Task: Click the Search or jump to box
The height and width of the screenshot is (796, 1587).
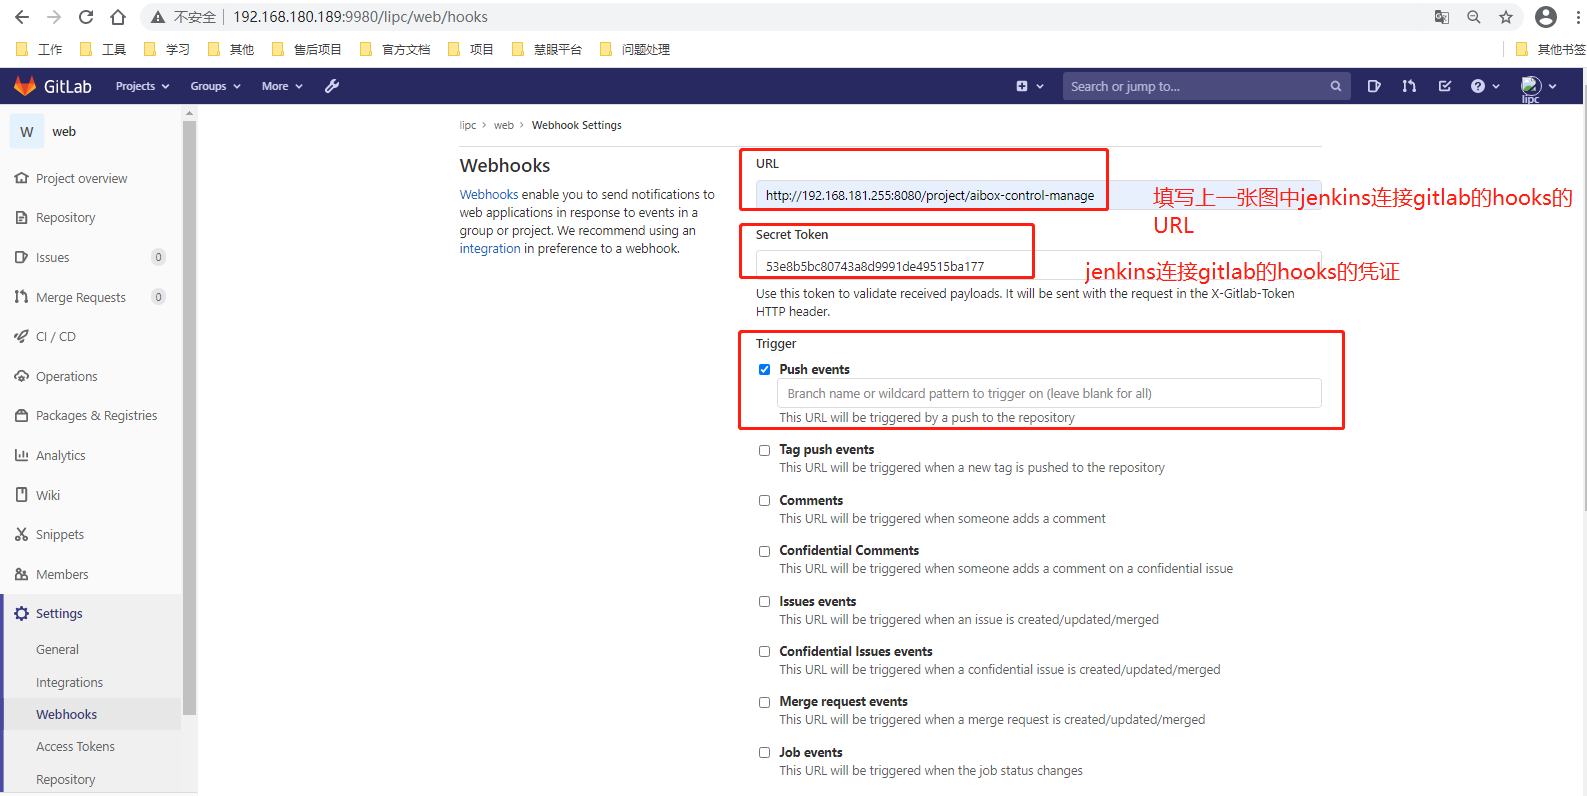Action: [x=1205, y=86]
